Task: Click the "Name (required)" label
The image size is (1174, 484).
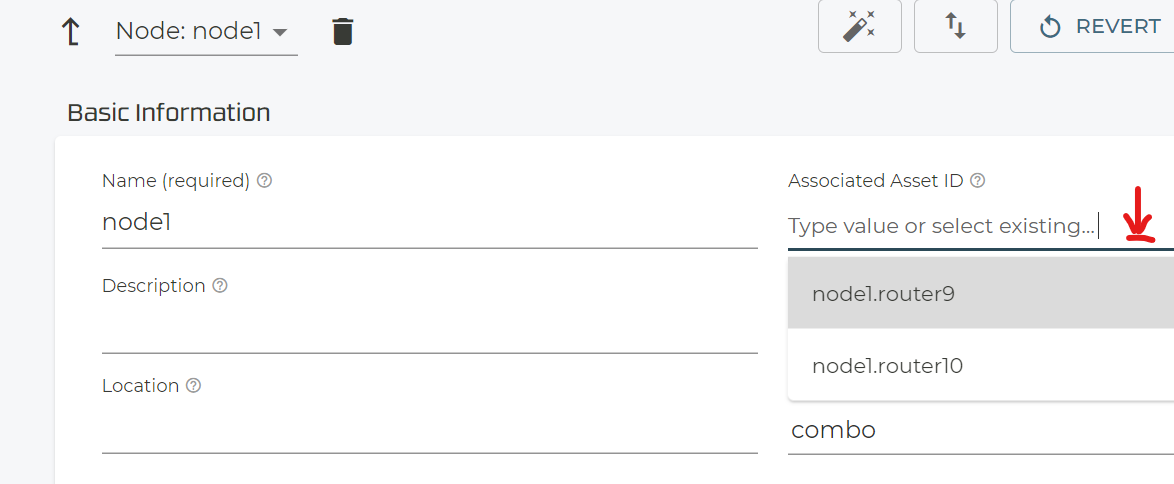Action: coord(175,181)
